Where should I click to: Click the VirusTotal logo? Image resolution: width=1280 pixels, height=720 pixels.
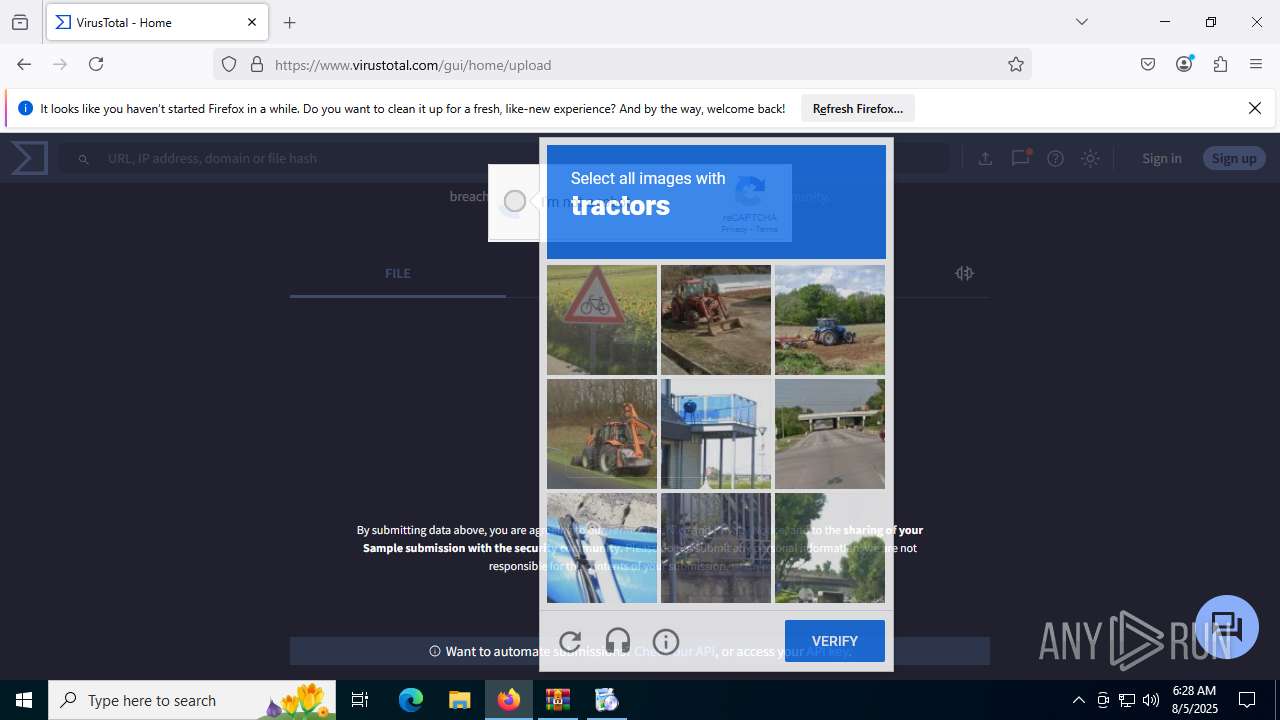30,158
